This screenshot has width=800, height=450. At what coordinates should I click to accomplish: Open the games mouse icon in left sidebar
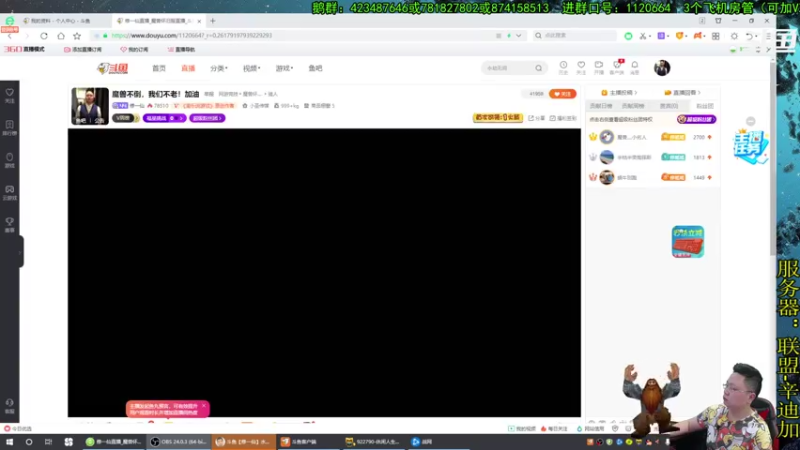click(10, 160)
